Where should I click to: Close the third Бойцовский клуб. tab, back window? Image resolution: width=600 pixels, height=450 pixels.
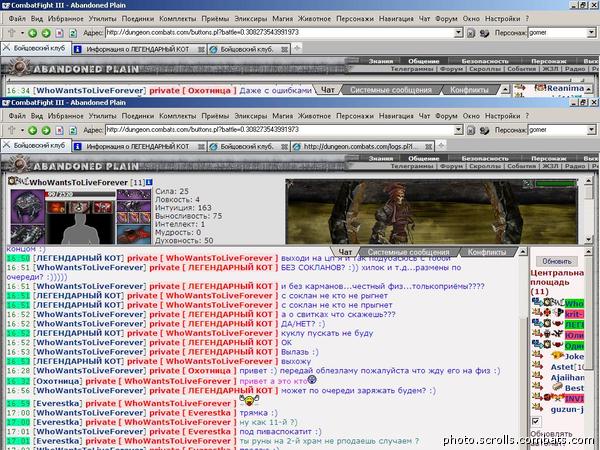tap(284, 49)
